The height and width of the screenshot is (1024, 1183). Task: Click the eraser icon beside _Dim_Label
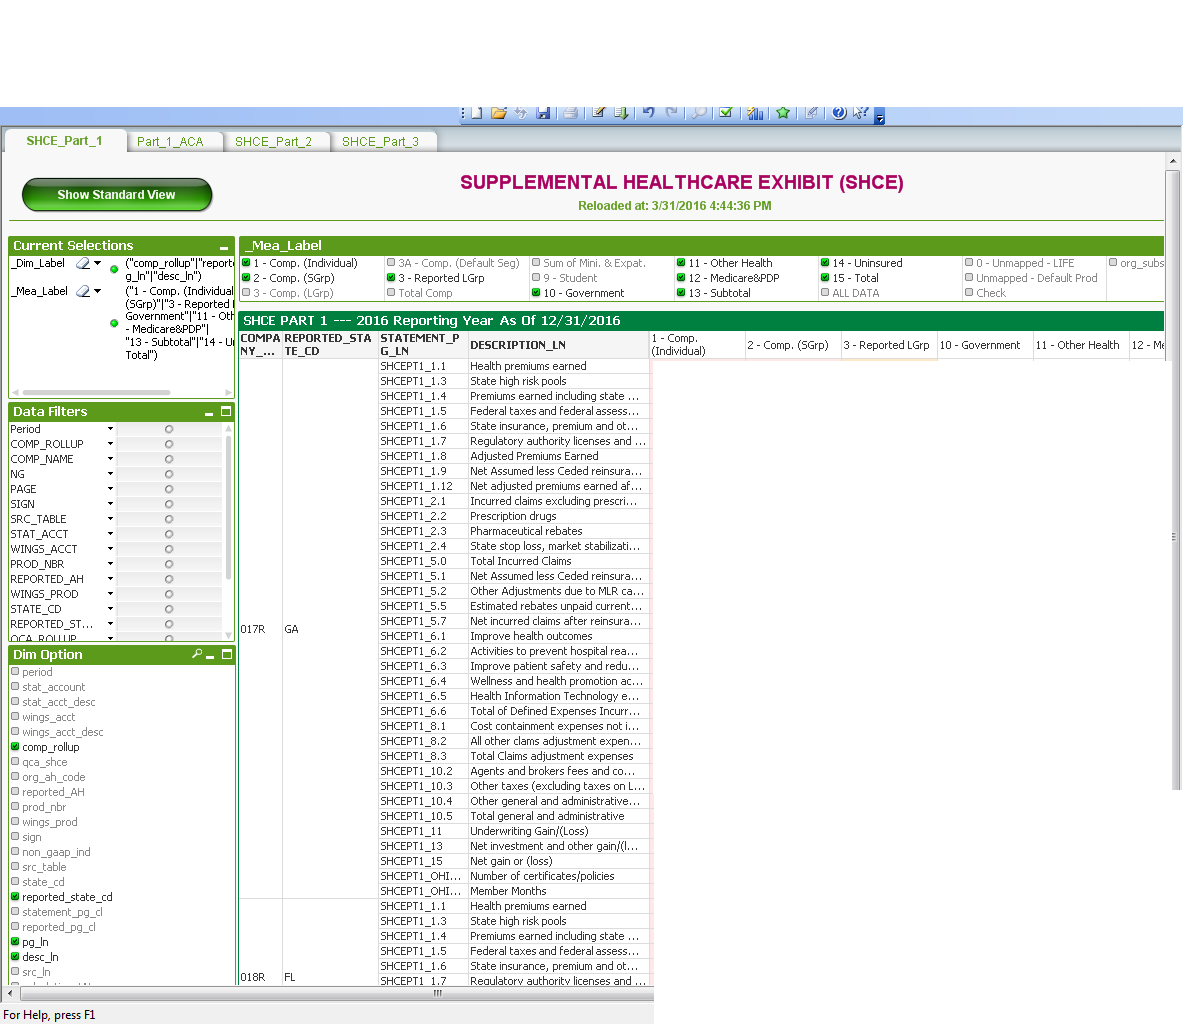pos(82,262)
